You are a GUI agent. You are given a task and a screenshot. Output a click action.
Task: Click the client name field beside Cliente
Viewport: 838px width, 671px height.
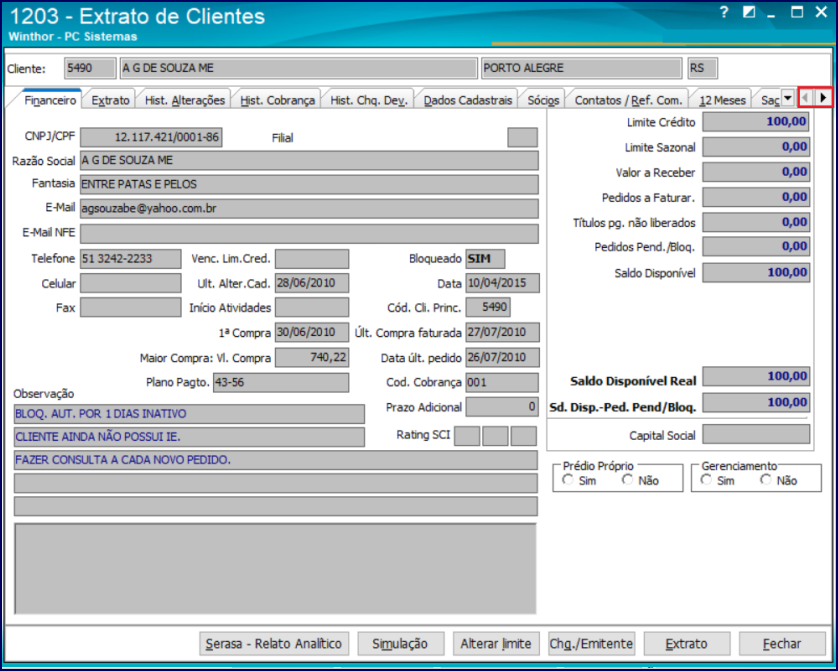tap(298, 68)
